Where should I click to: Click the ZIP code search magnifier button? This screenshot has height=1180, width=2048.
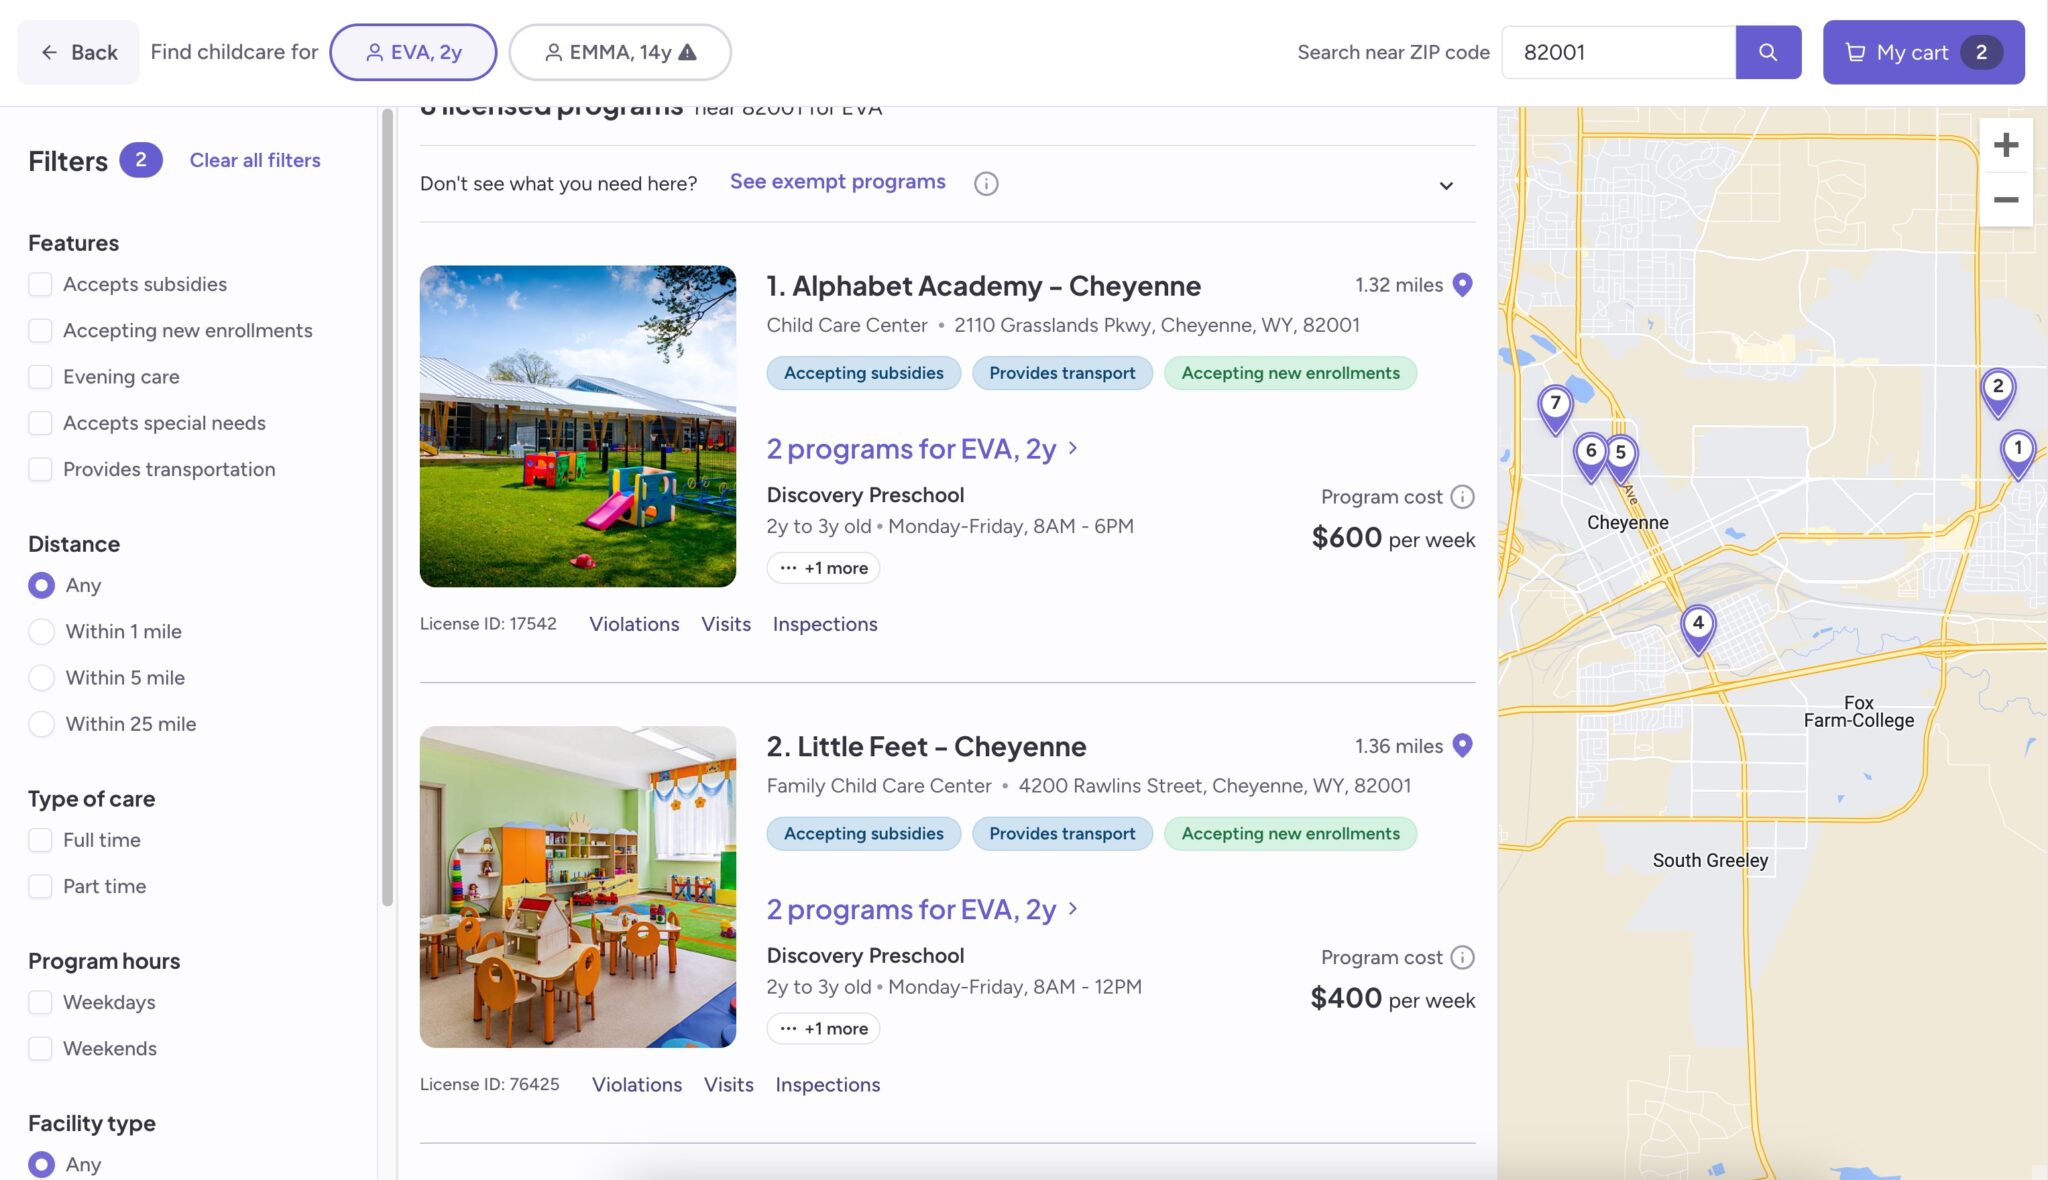[1767, 52]
